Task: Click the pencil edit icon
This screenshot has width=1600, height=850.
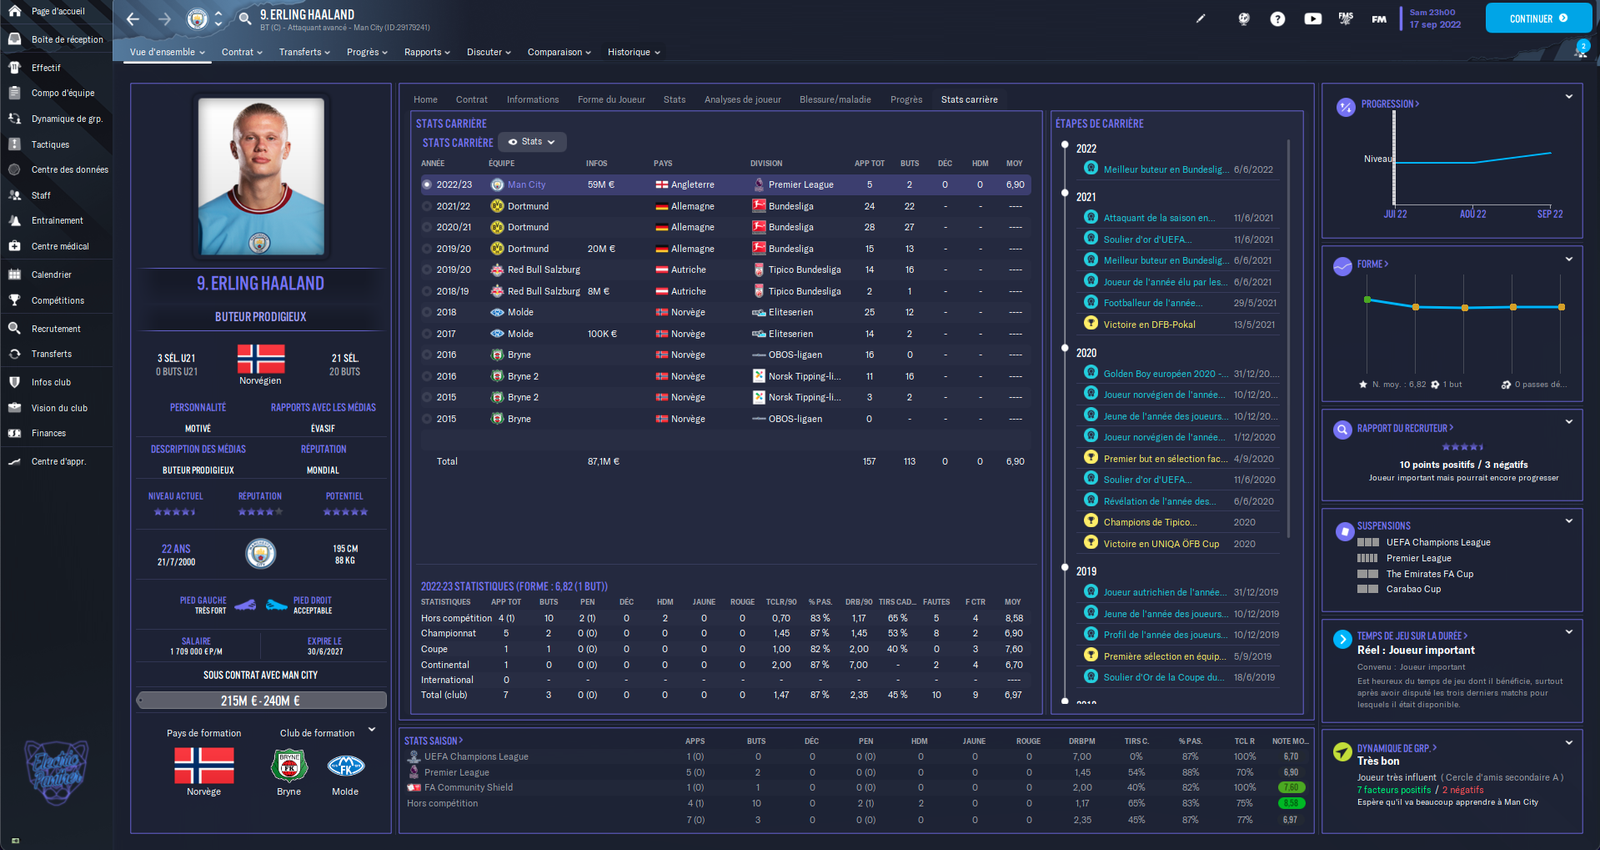Action: (1201, 19)
